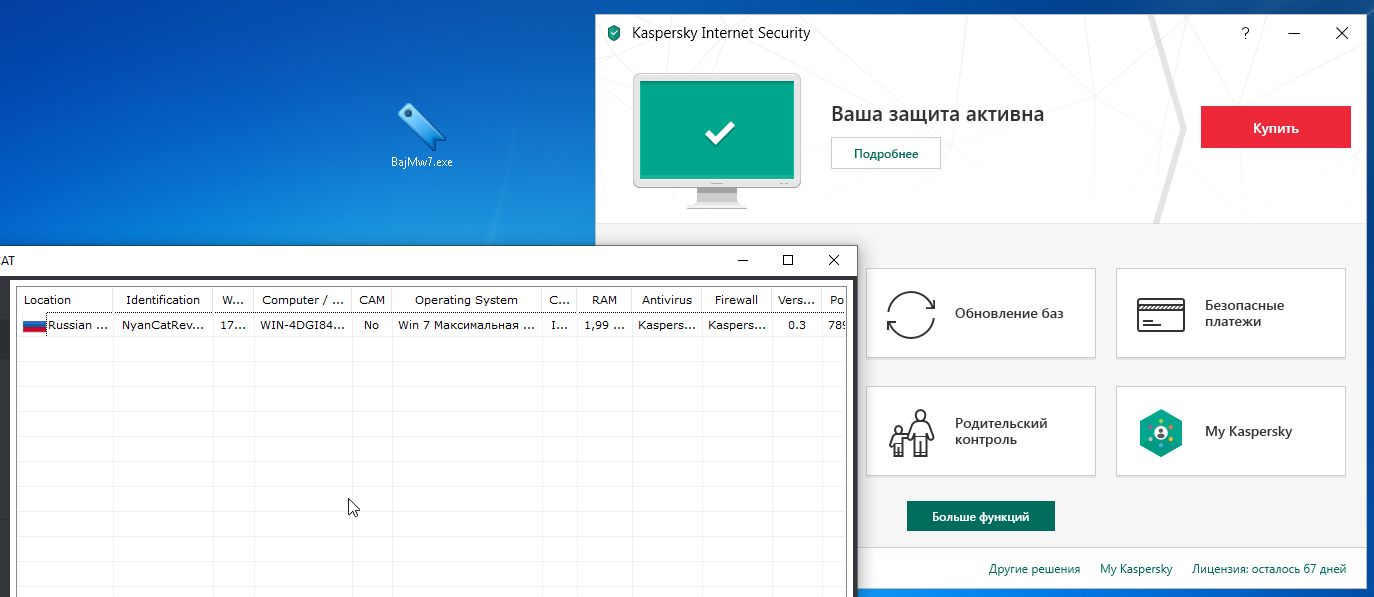The image size is (1374, 597).
Task: Sort by Antivirus column header
Action: coord(666,300)
